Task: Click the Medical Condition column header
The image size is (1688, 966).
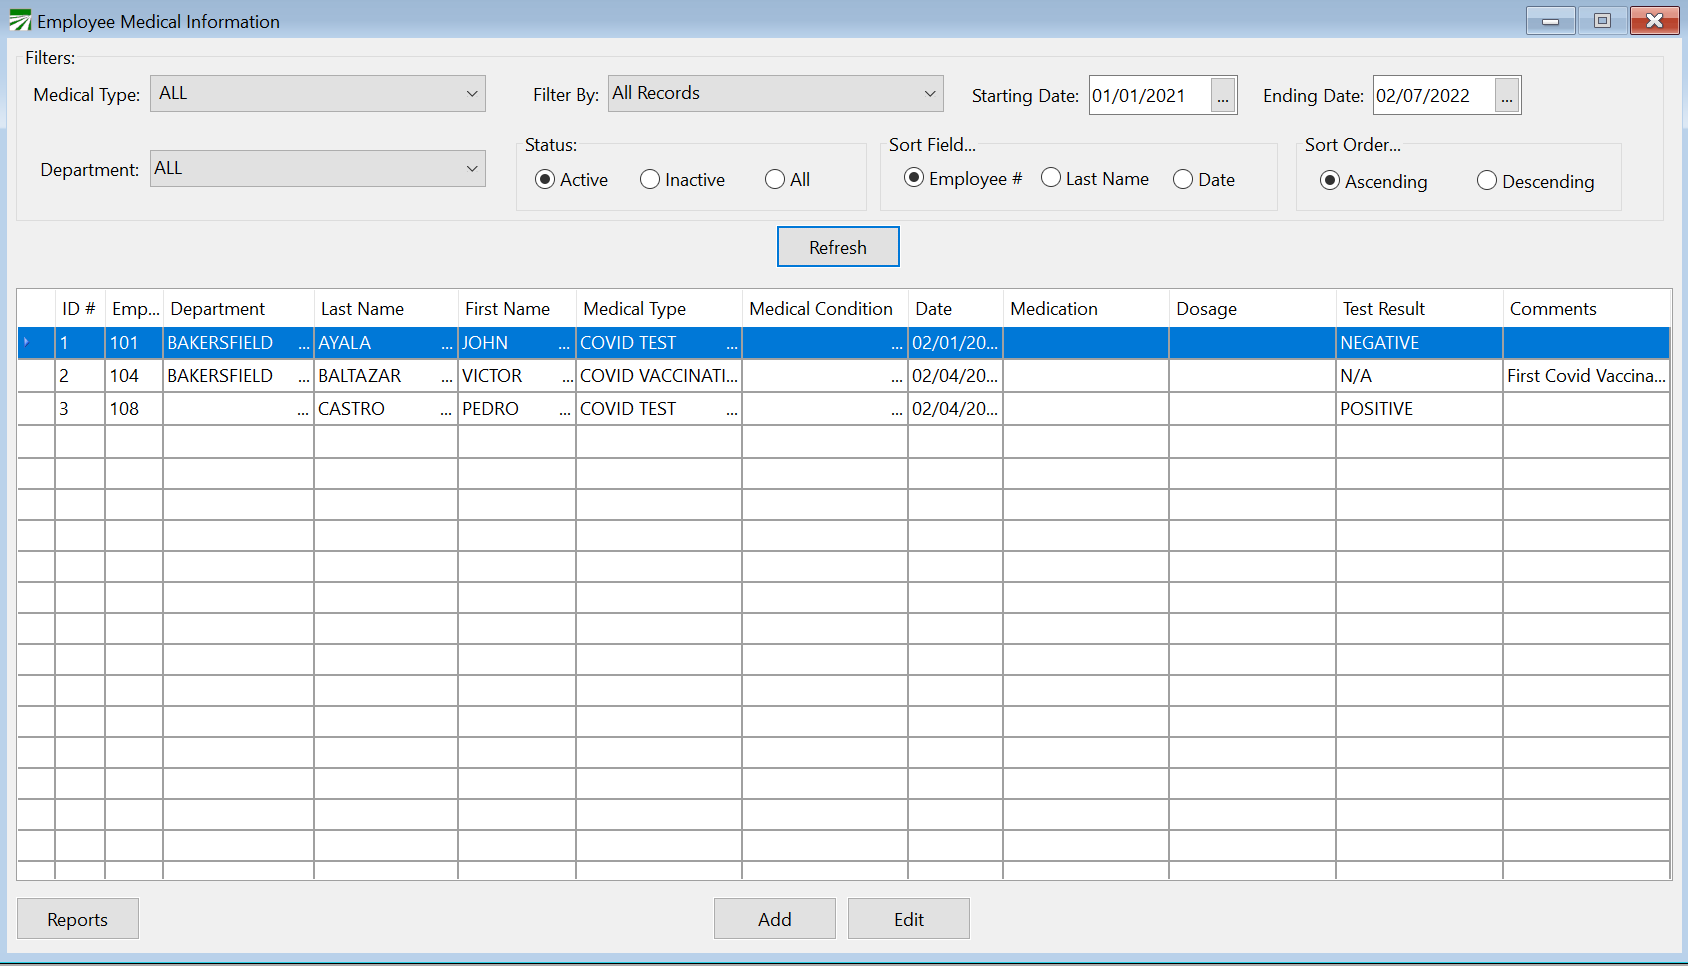Action: pos(821,309)
